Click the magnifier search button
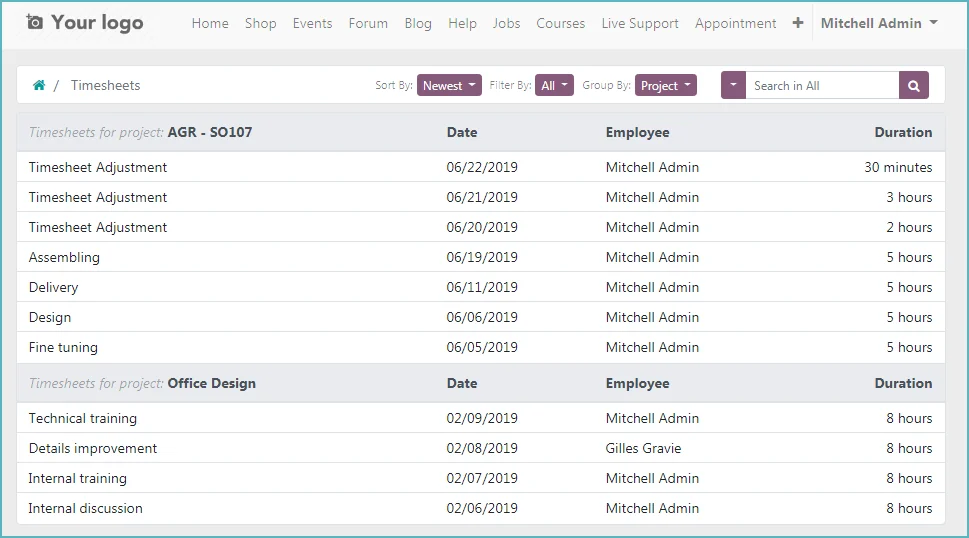Viewport: 969px width, 538px height. (913, 86)
